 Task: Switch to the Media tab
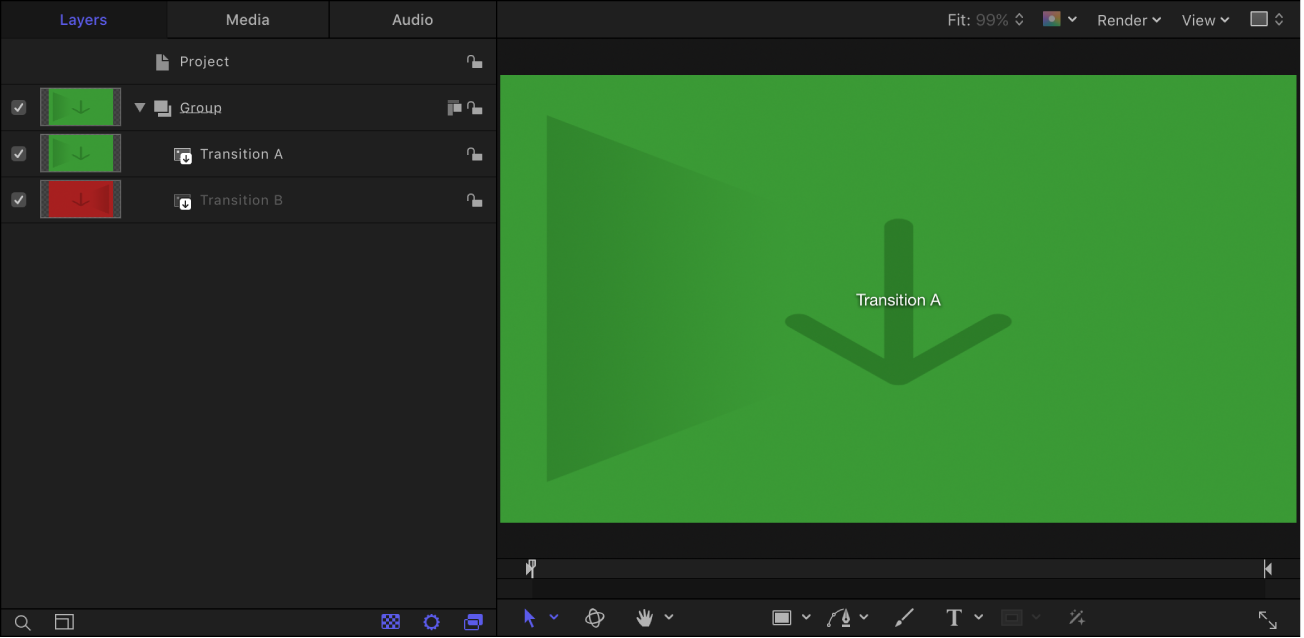click(x=246, y=19)
